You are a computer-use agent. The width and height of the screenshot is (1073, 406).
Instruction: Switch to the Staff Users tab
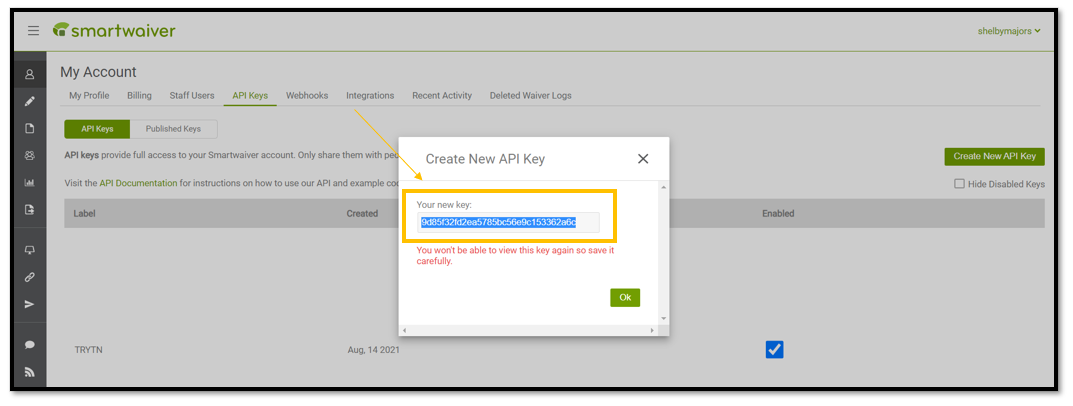[x=192, y=95]
